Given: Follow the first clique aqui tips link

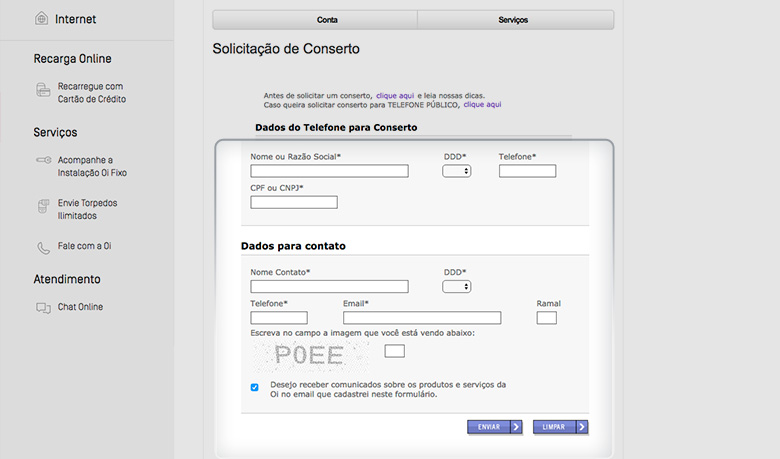Looking at the screenshot, I should pyautogui.click(x=395, y=95).
